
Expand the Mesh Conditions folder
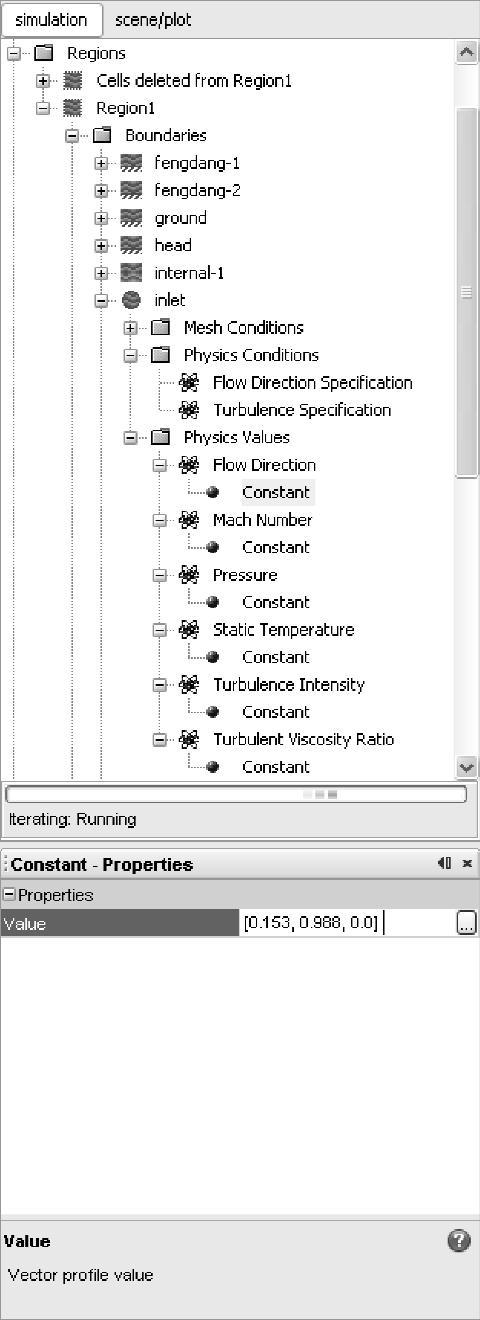click(131, 328)
